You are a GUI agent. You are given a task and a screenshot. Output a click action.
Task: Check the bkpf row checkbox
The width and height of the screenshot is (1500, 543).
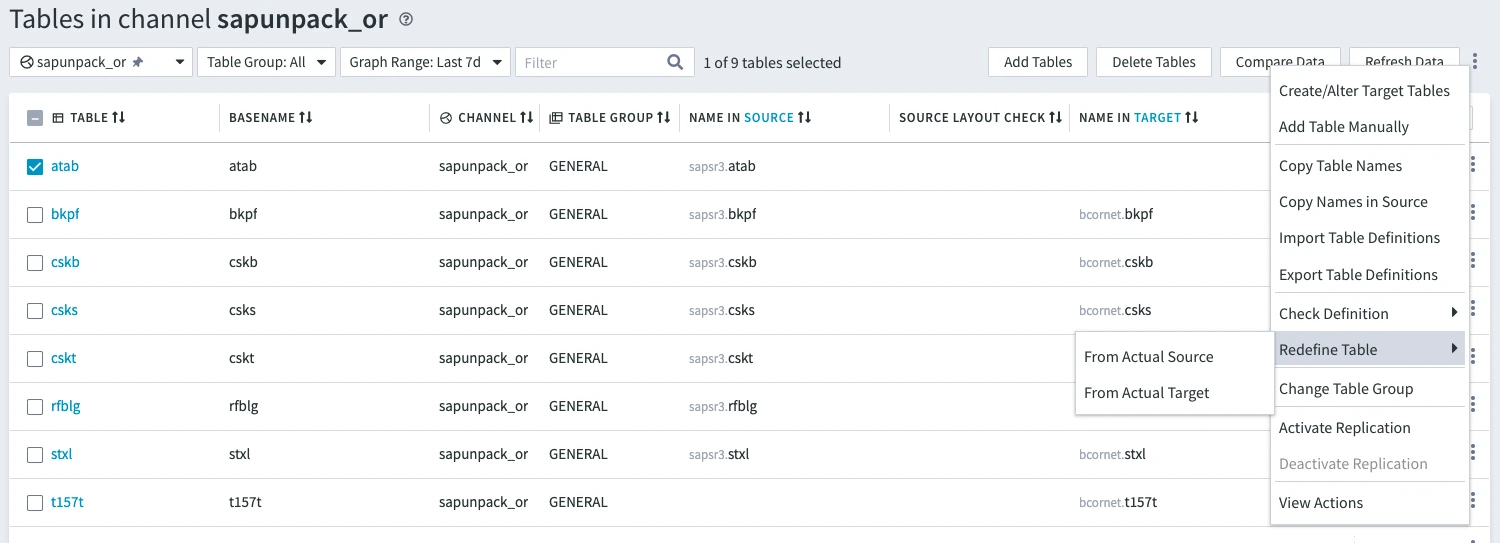pyautogui.click(x=35, y=214)
